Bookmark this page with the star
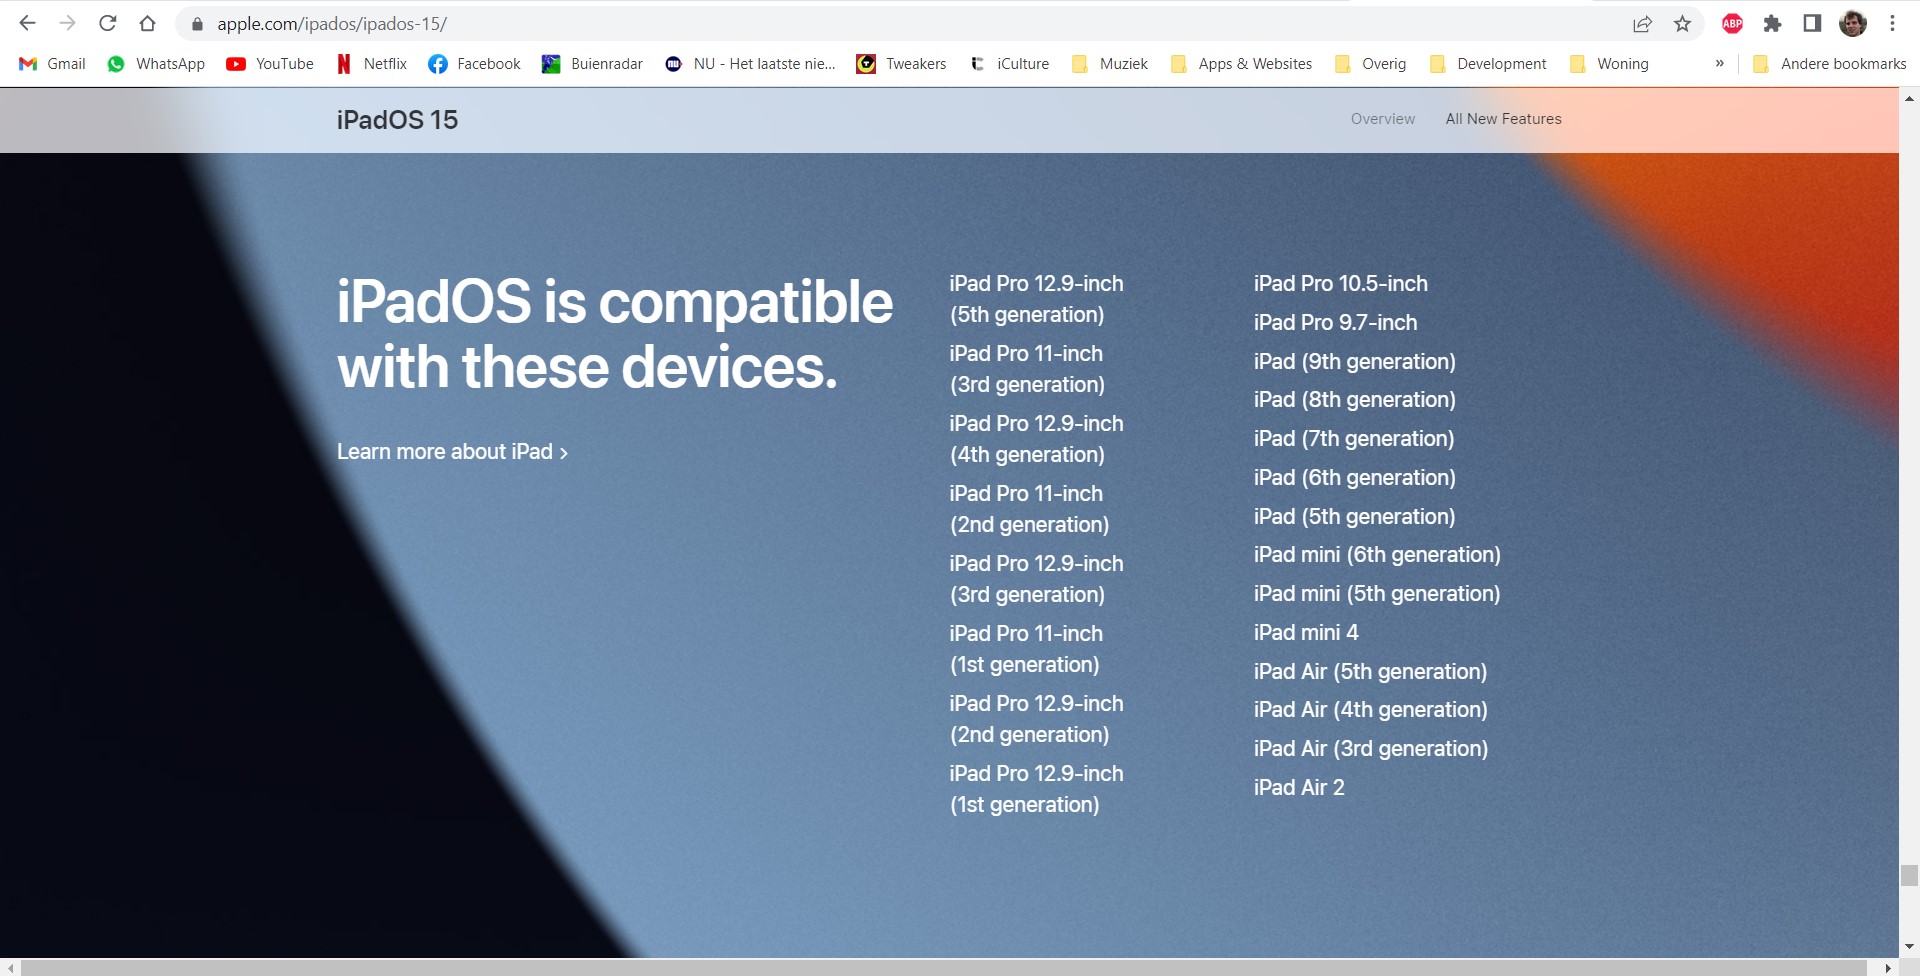The width and height of the screenshot is (1920, 976). [1683, 24]
